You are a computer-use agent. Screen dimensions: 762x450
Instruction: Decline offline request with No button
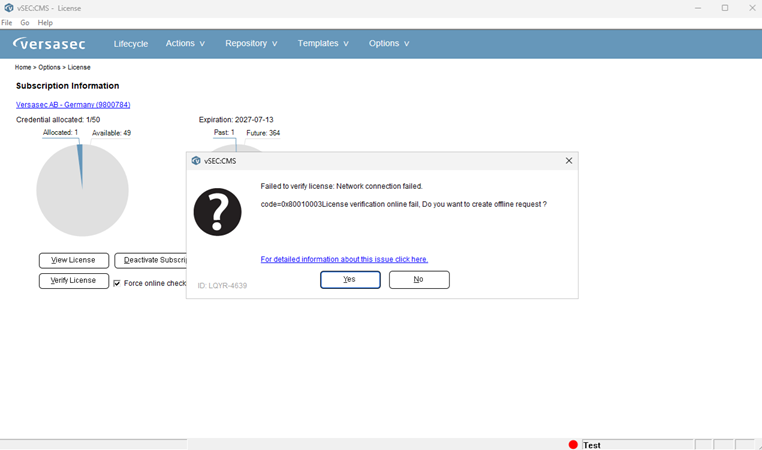coord(419,279)
